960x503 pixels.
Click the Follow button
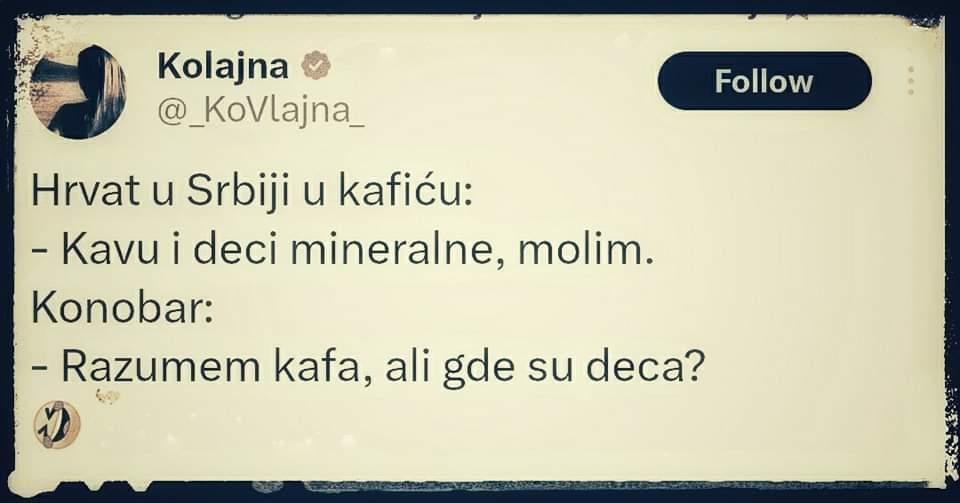pyautogui.click(x=764, y=81)
